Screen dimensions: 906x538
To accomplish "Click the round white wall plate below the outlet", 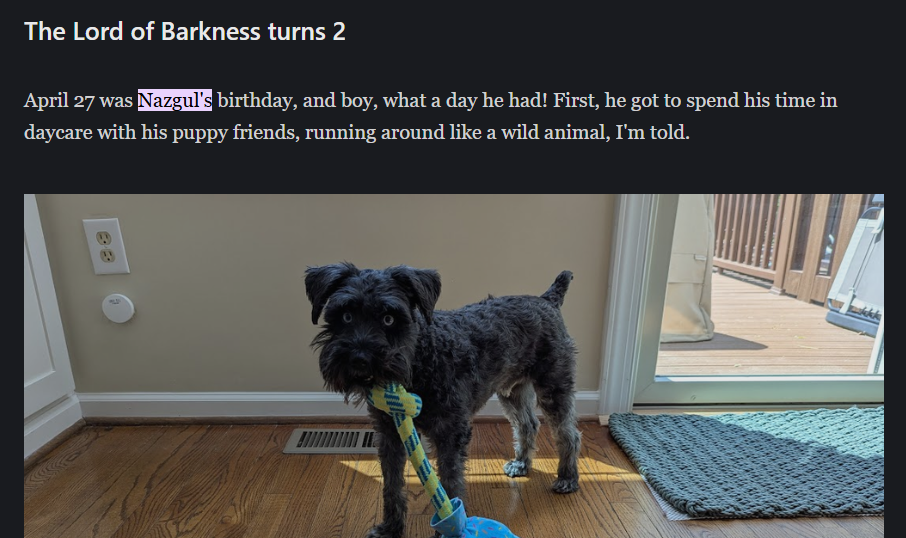I will click(118, 307).
